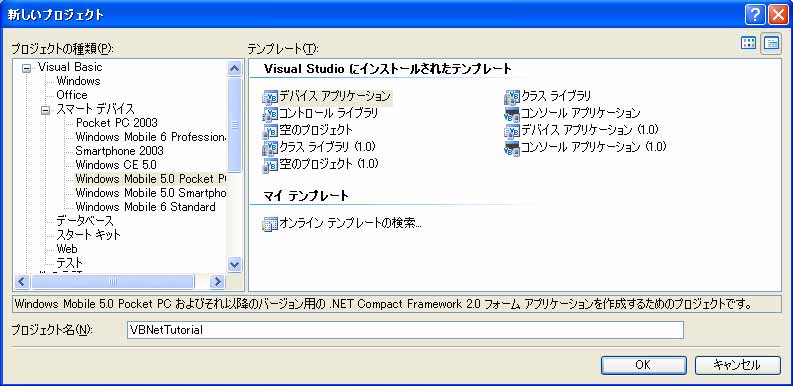Select the クラス ライブラリ (1.0) template icon
The height and width of the screenshot is (386, 793).
(x=271, y=148)
